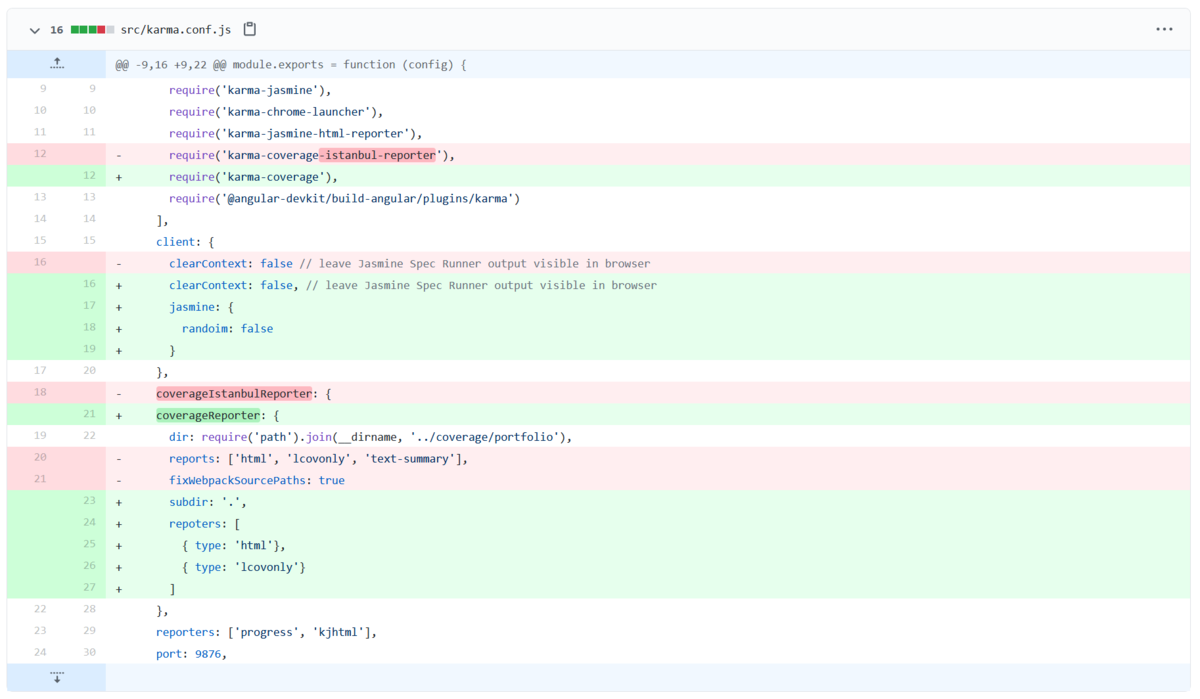
Task: Click the added "{ type: 'html'}," line
Action: tap(648, 546)
